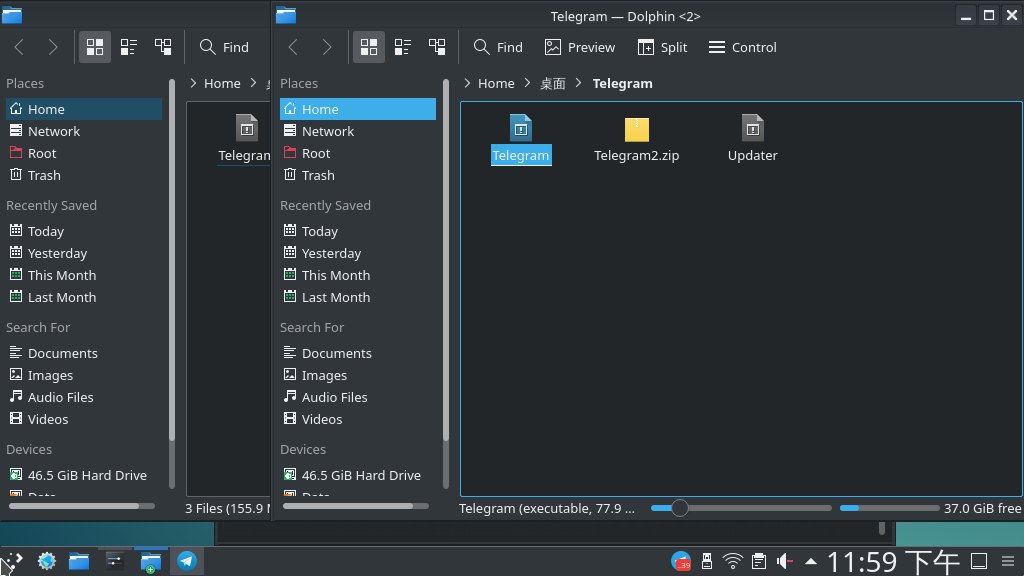Expand the left window breadcrumb arrow before Home
1024x576 pixels.
point(193,84)
